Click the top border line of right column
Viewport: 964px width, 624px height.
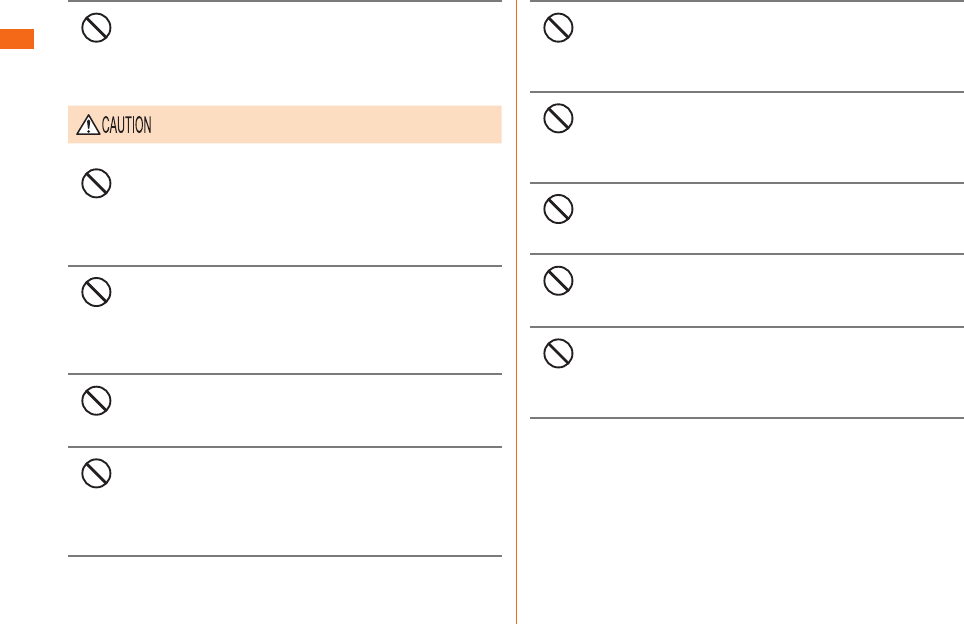[746, 1]
